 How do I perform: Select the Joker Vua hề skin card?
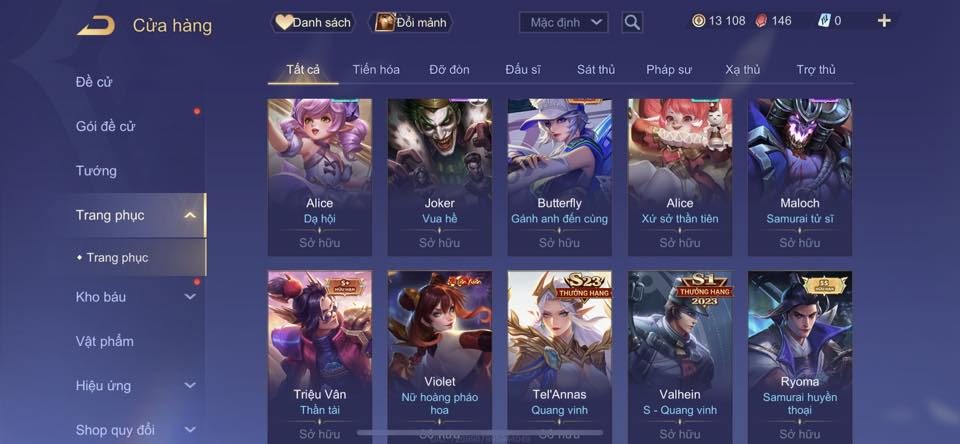coord(440,177)
